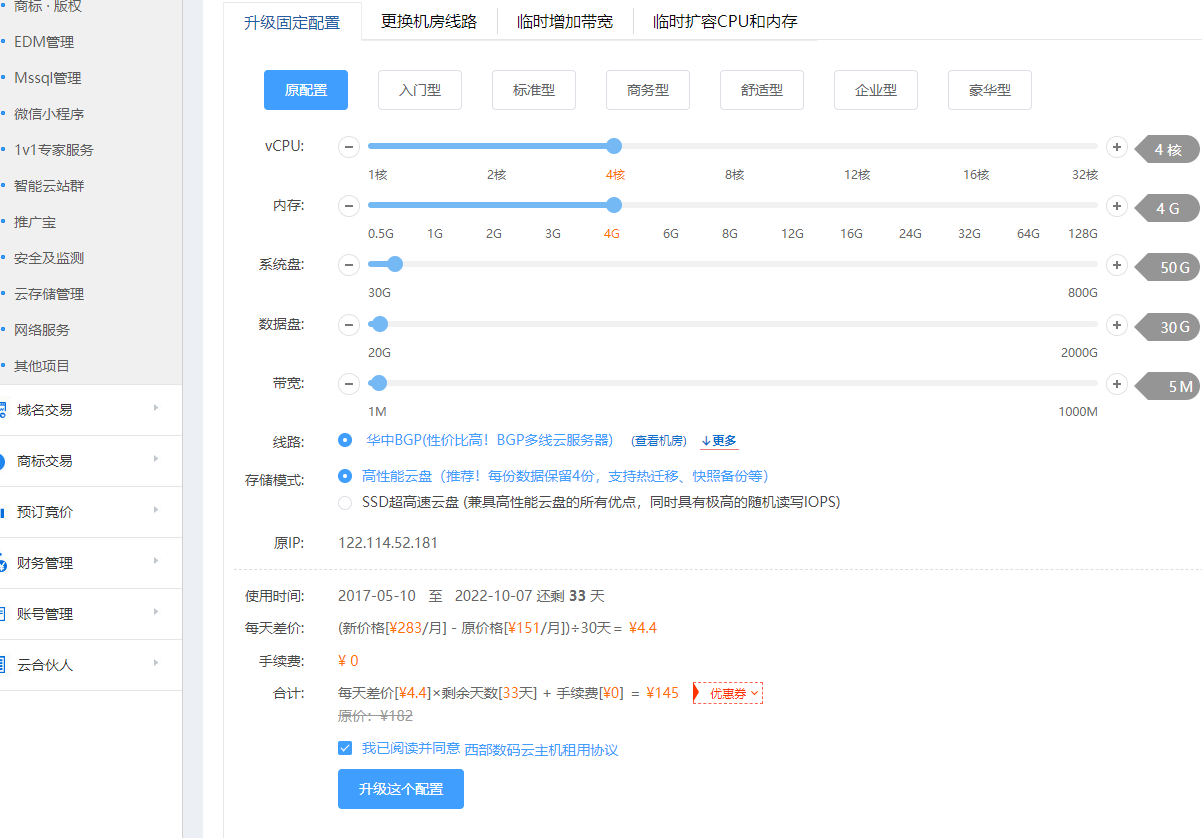Choose SSD超高速云盘 storage mode

(x=345, y=502)
